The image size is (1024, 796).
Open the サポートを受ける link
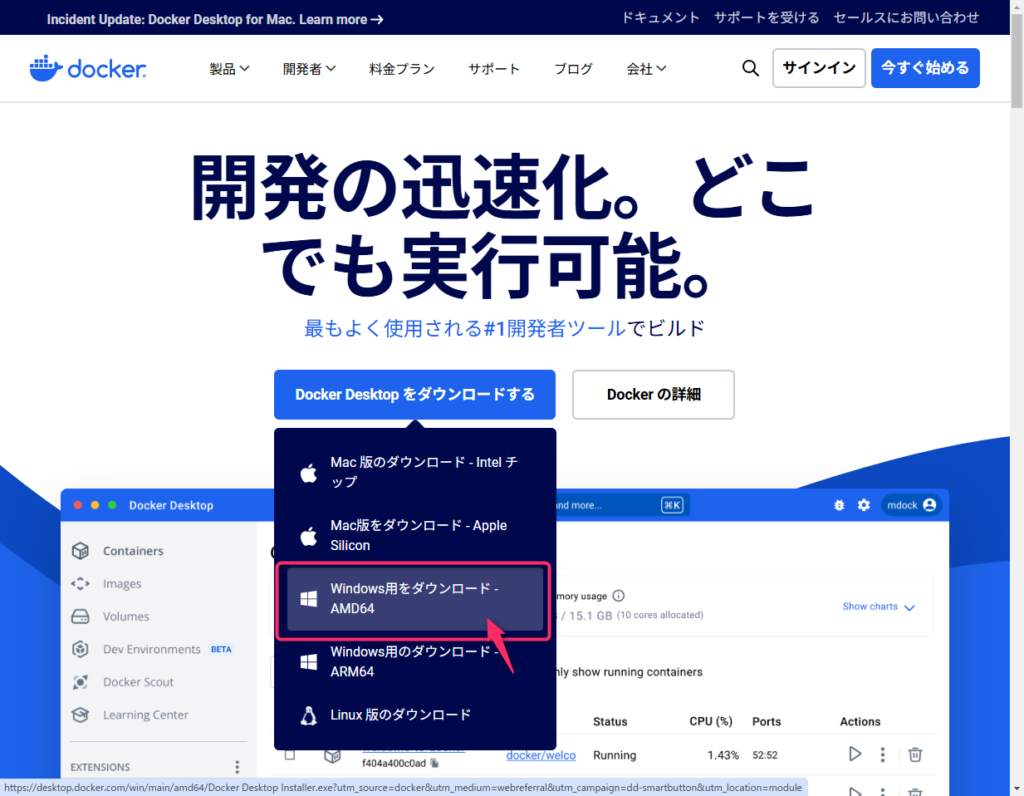coord(767,18)
